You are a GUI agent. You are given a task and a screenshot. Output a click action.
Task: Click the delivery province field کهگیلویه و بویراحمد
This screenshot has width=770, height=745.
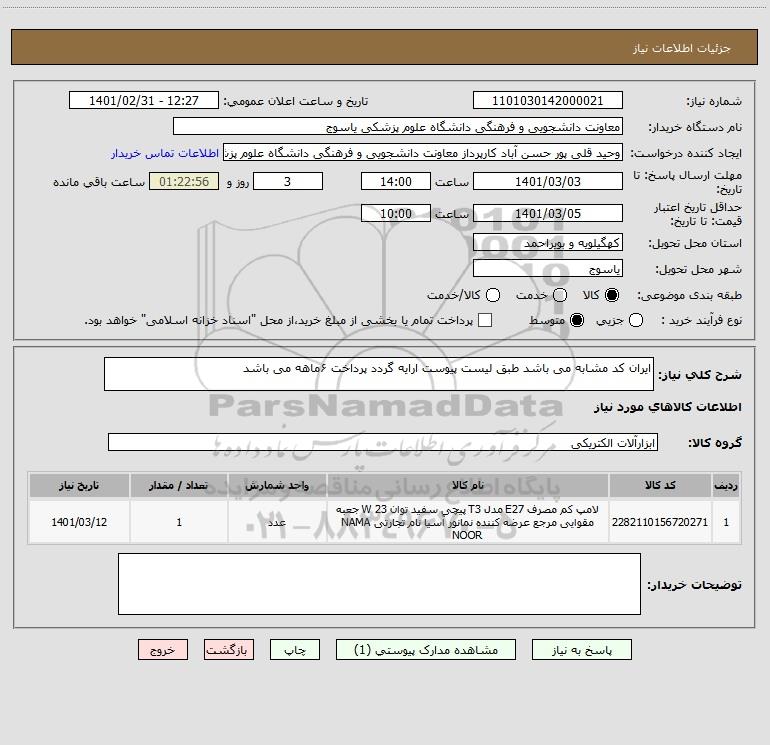click(x=548, y=243)
